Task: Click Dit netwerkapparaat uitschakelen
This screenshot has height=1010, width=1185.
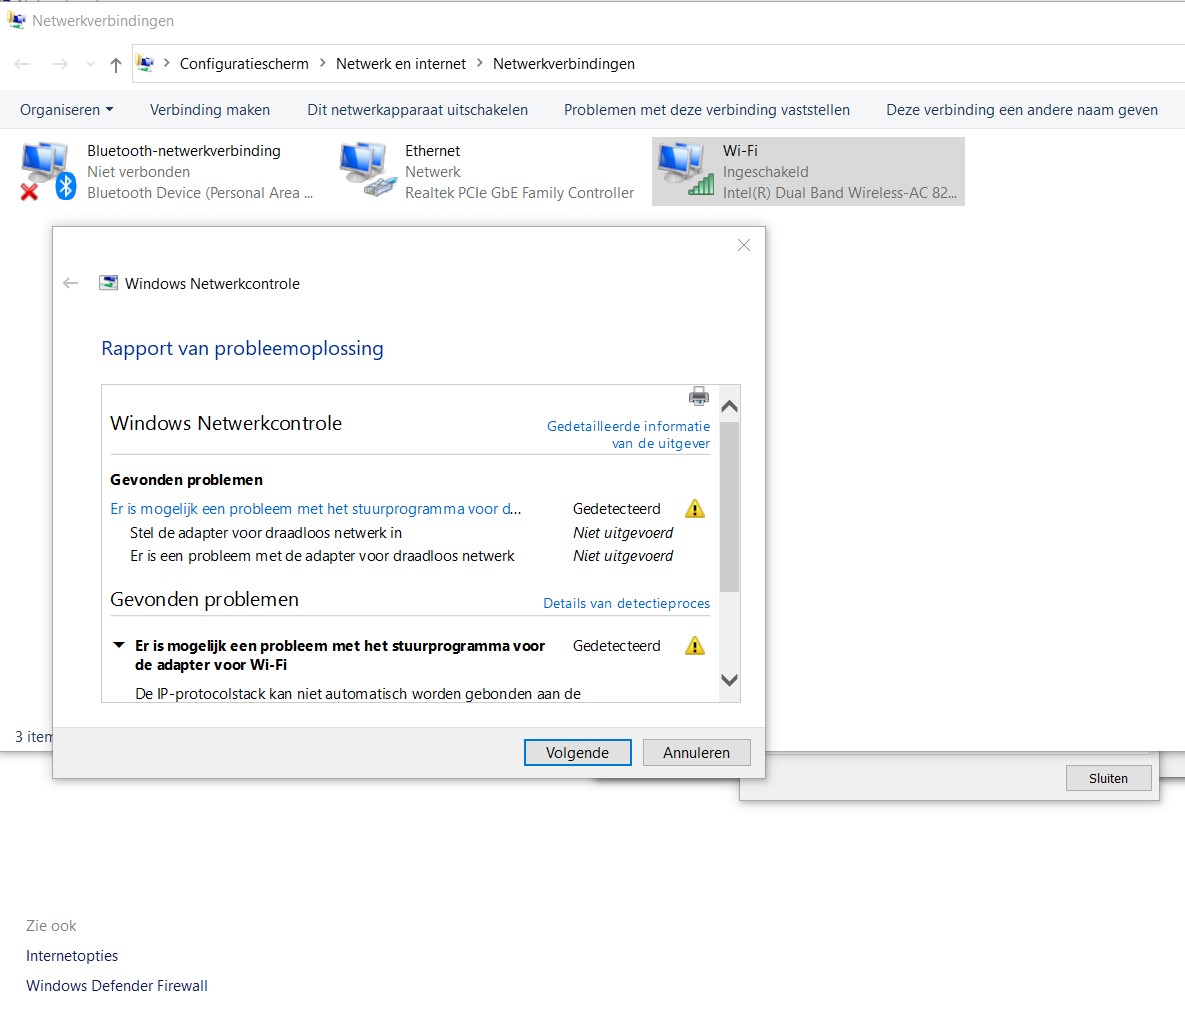Action: pyautogui.click(x=417, y=110)
